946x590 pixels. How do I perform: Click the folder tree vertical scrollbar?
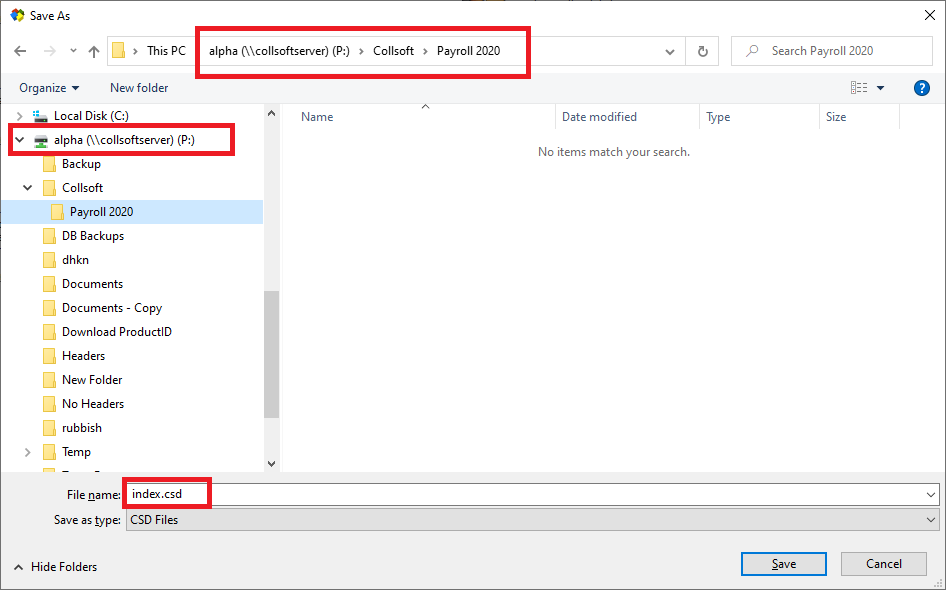(271, 355)
